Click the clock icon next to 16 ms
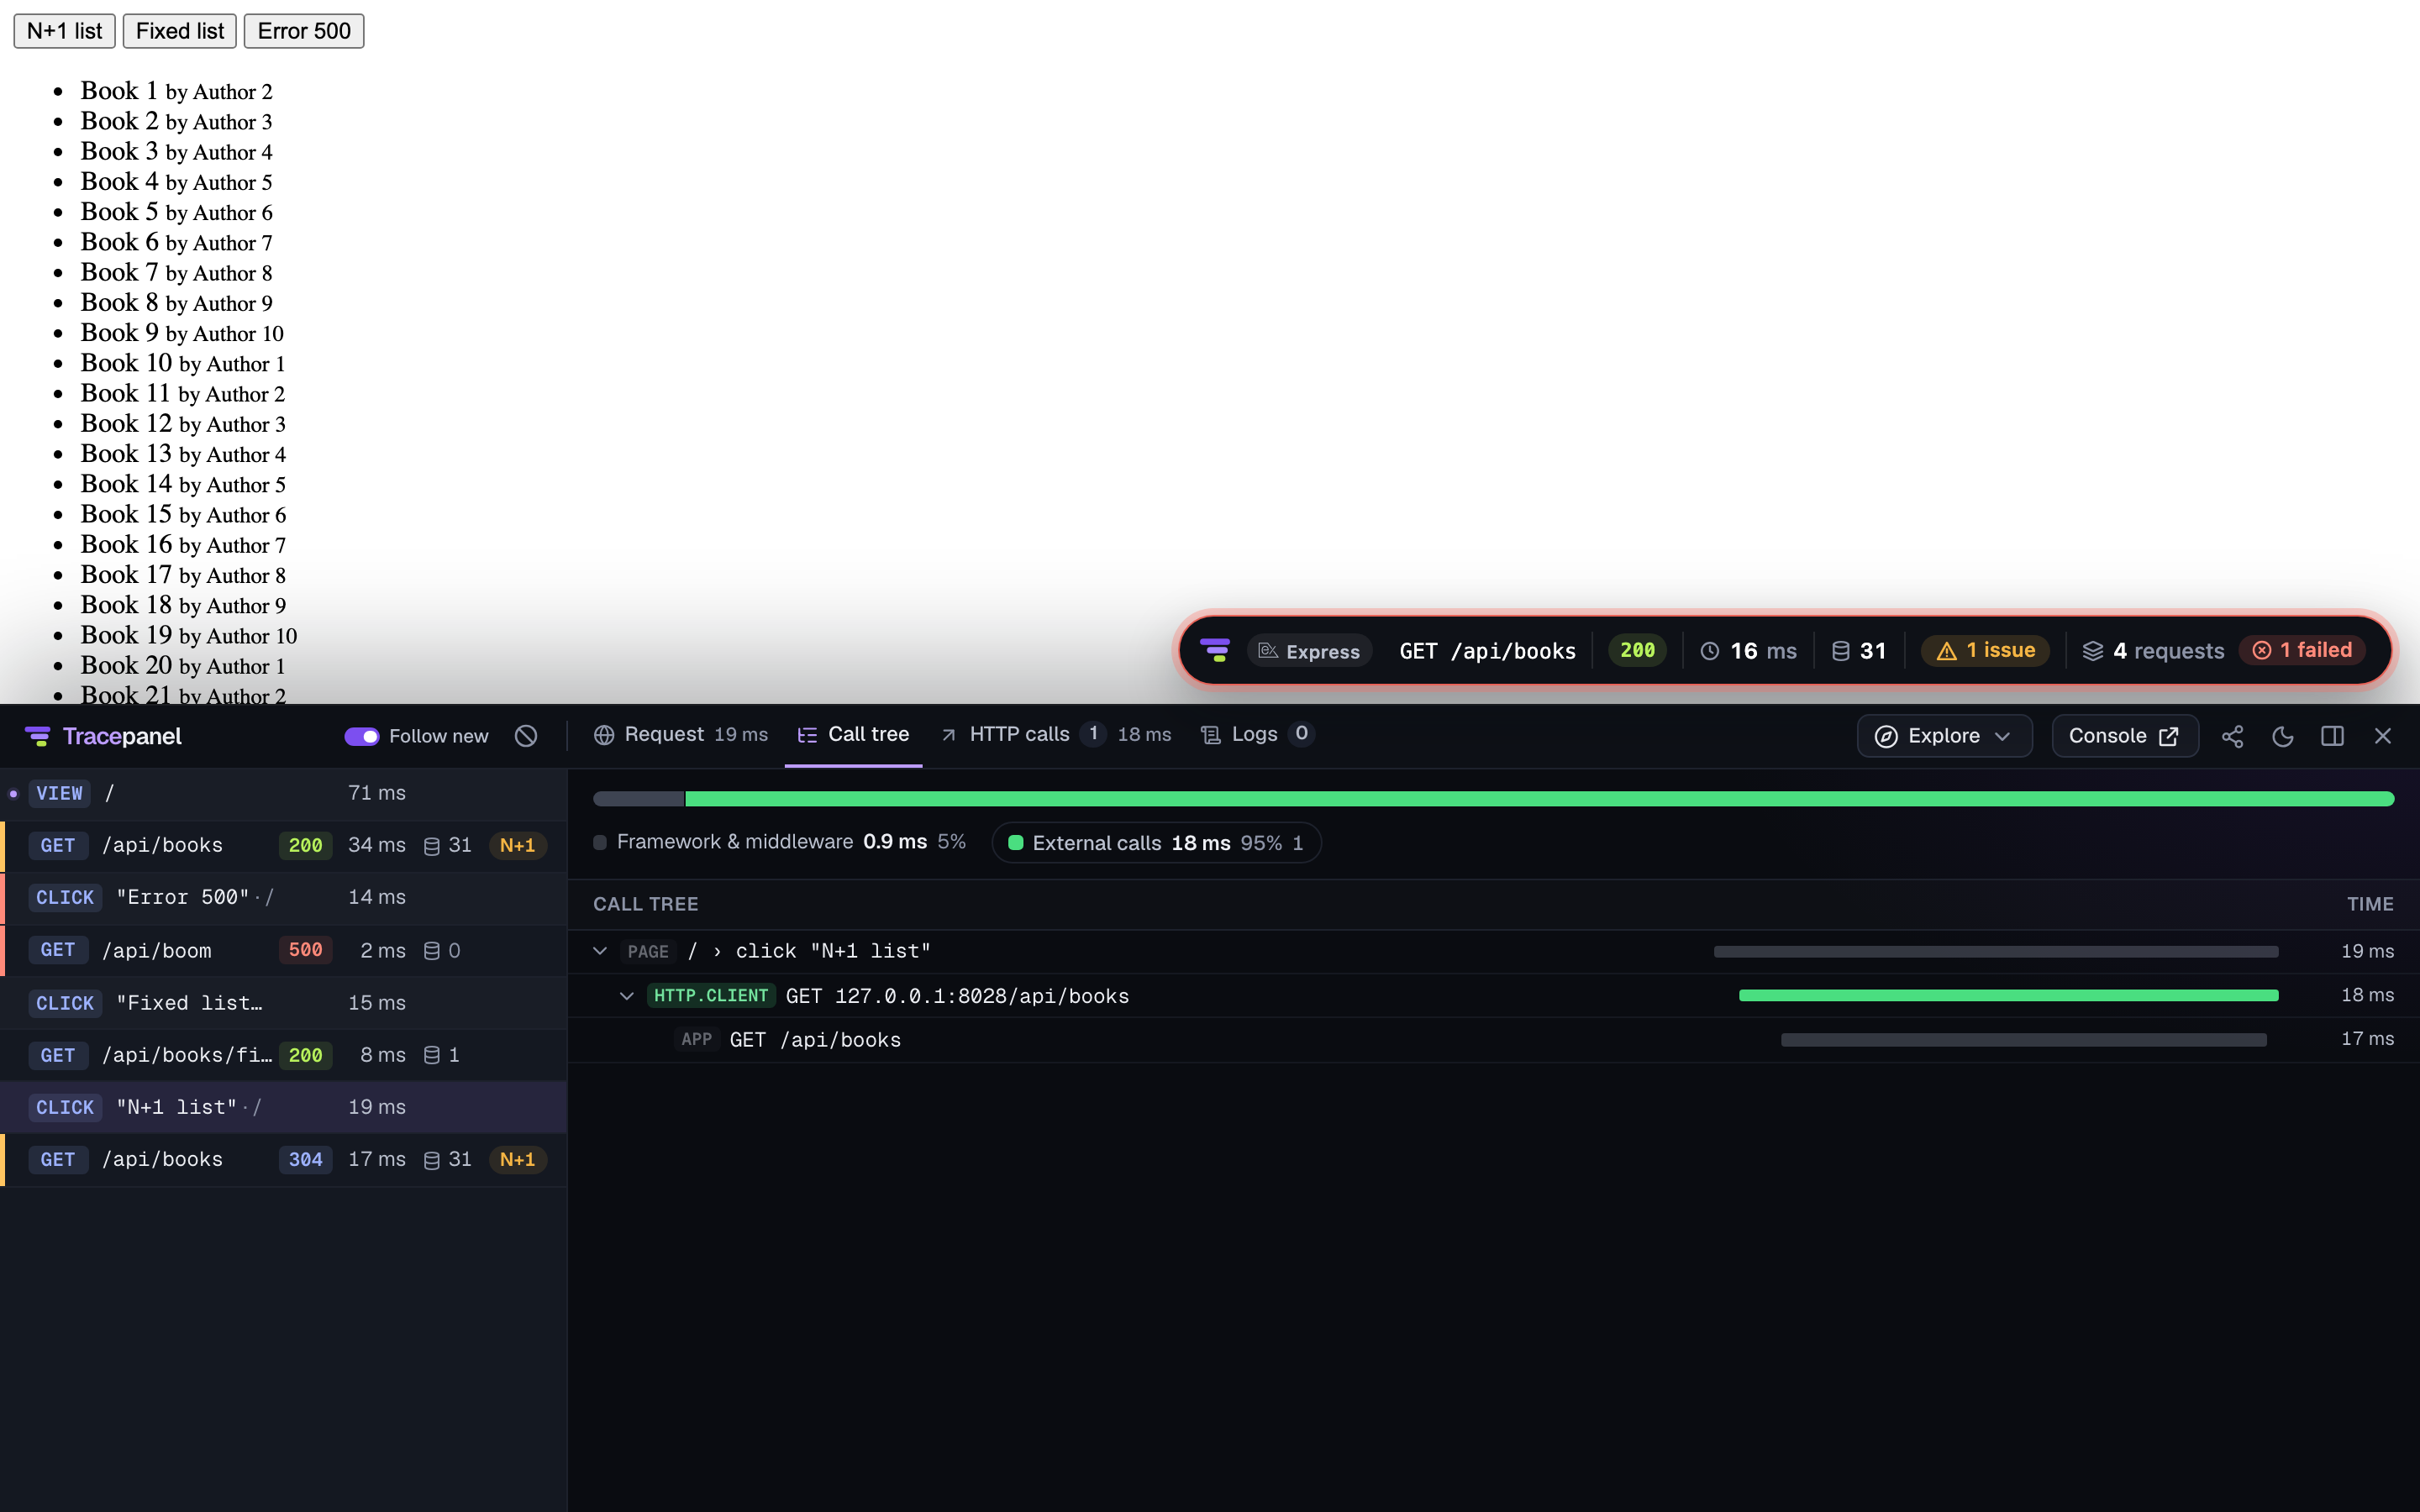The image size is (2420, 1512). point(1709,651)
